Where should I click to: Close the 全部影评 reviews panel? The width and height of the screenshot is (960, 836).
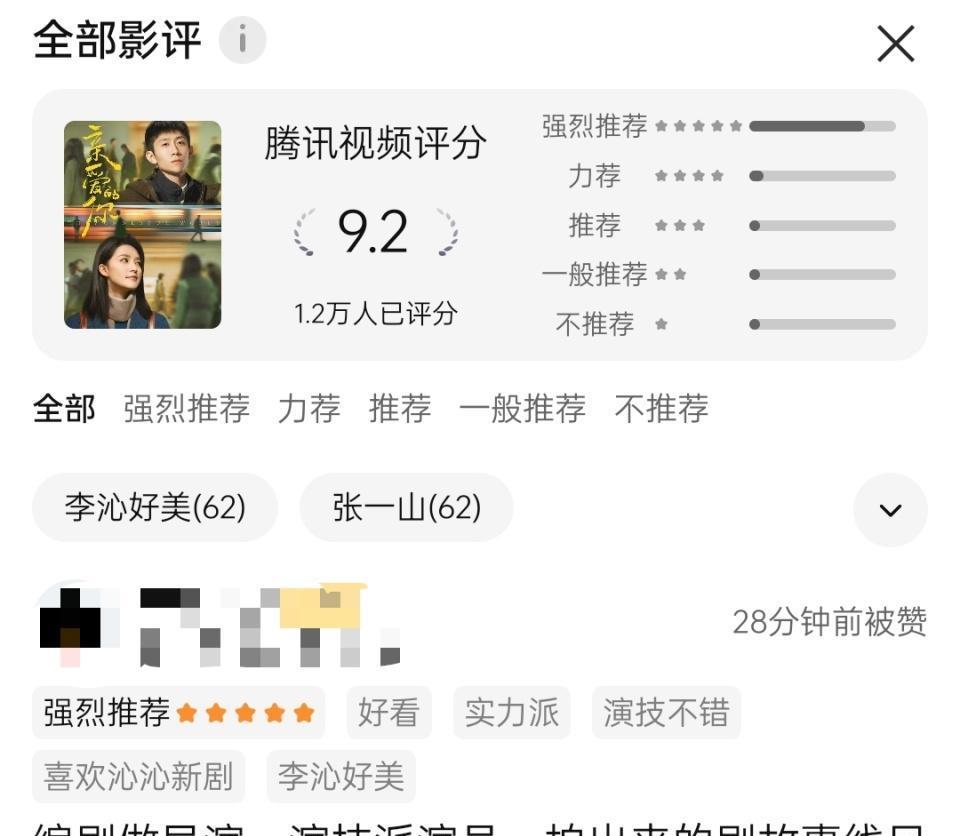pos(896,43)
